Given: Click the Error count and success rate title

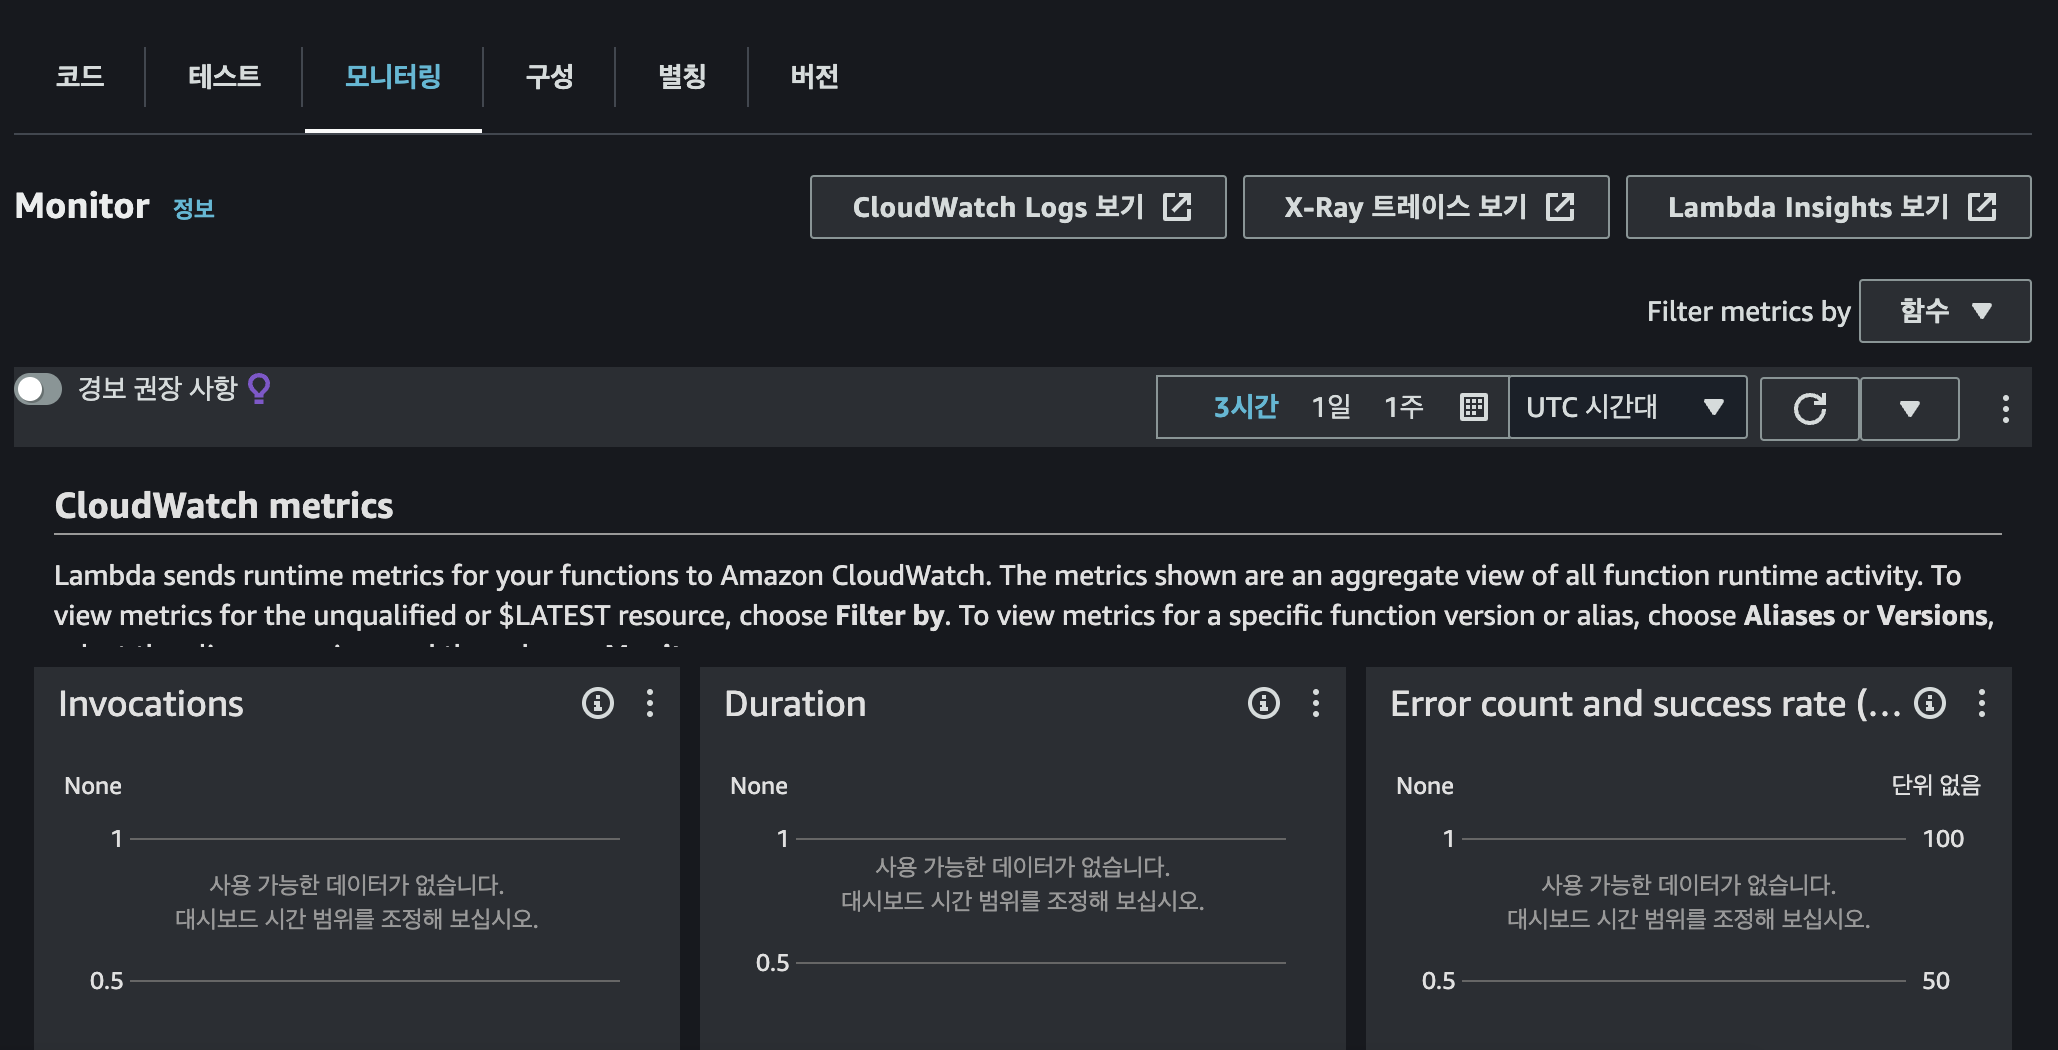Looking at the screenshot, I should [x=1645, y=704].
